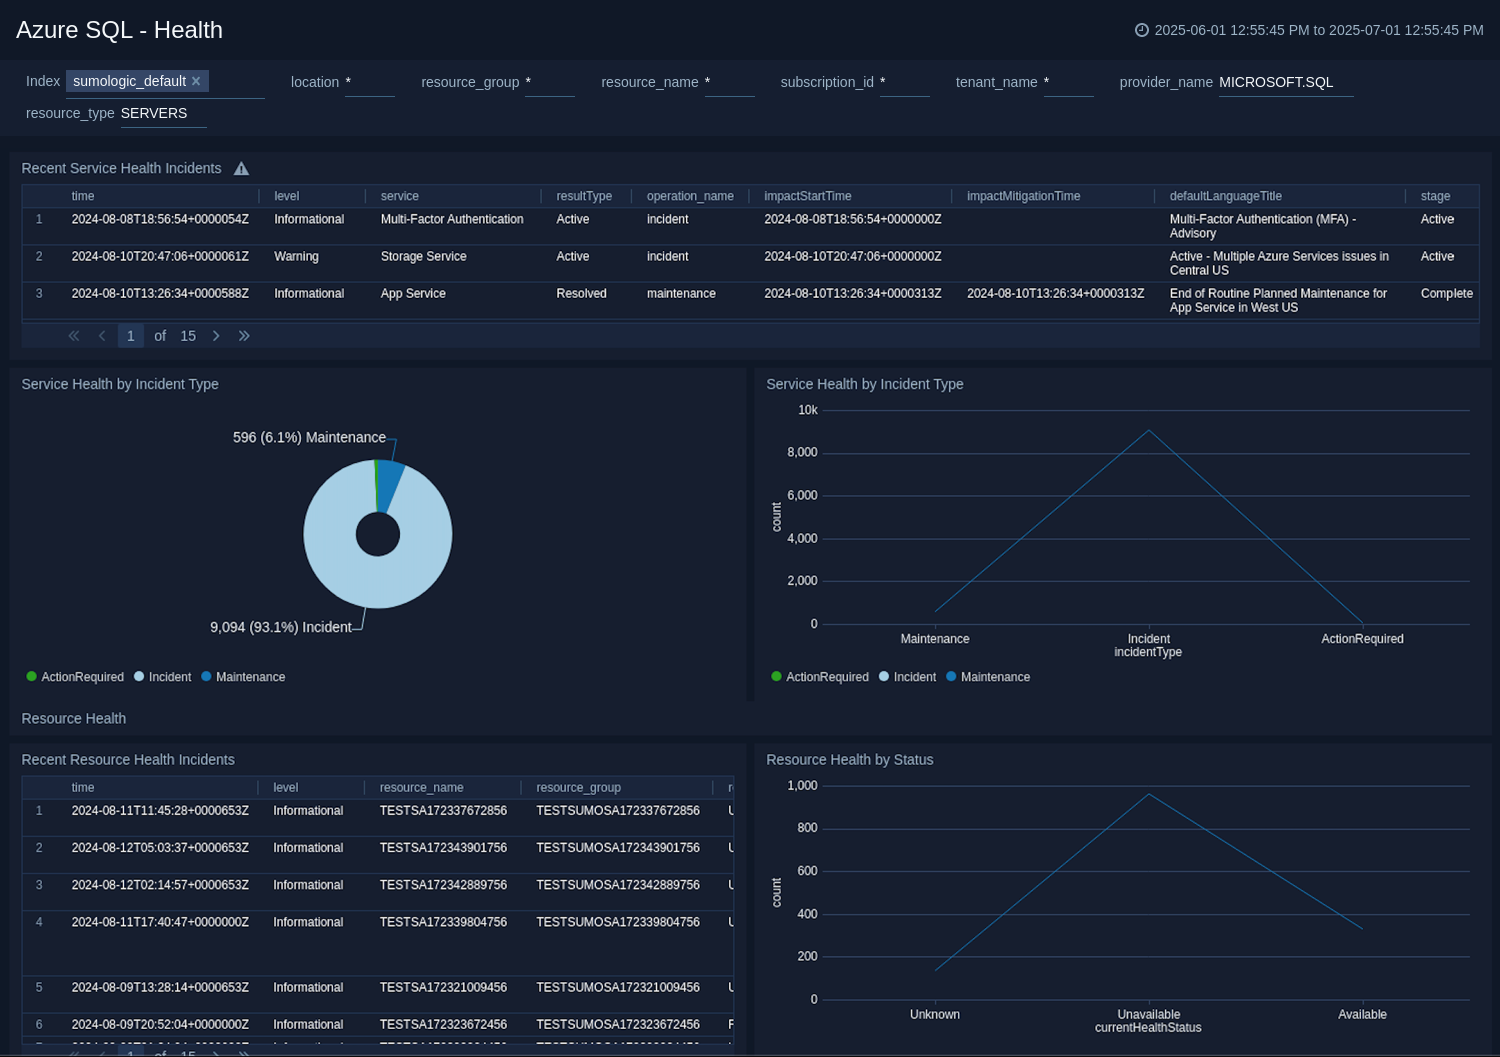The image size is (1500, 1057).
Task: Click the Incident peak on incident type line chart
Action: pos(1149,430)
